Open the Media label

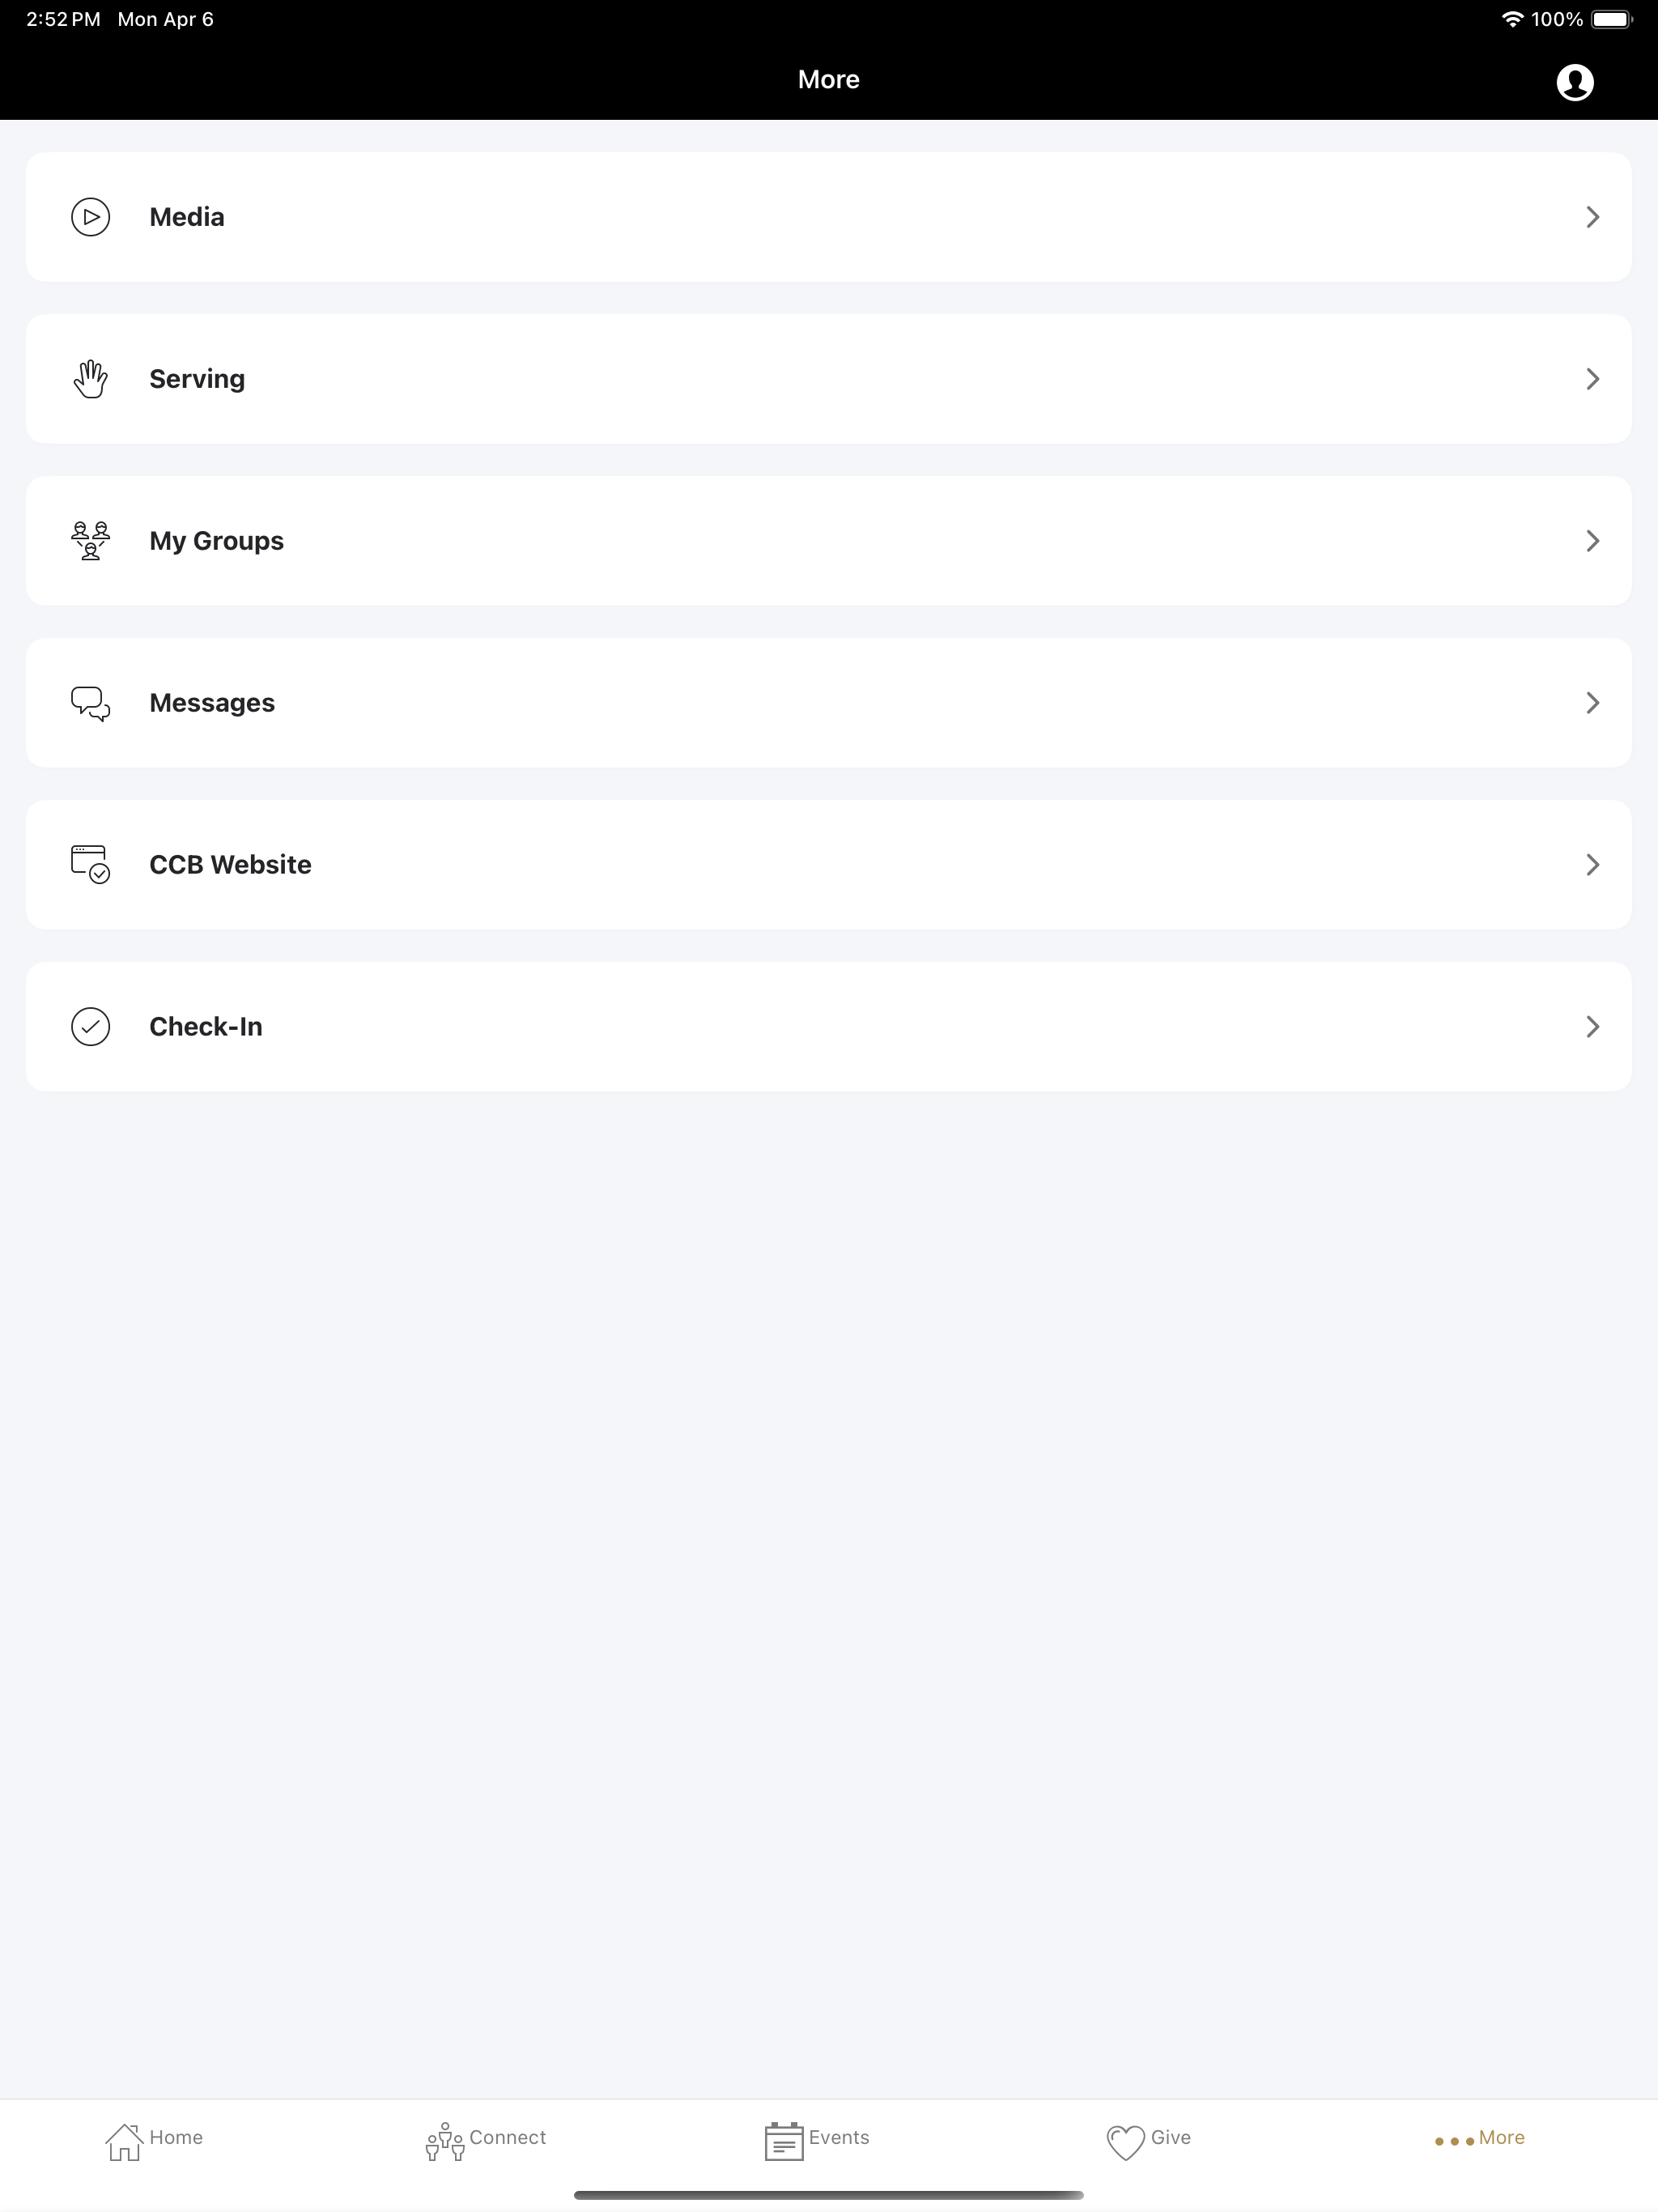(187, 217)
